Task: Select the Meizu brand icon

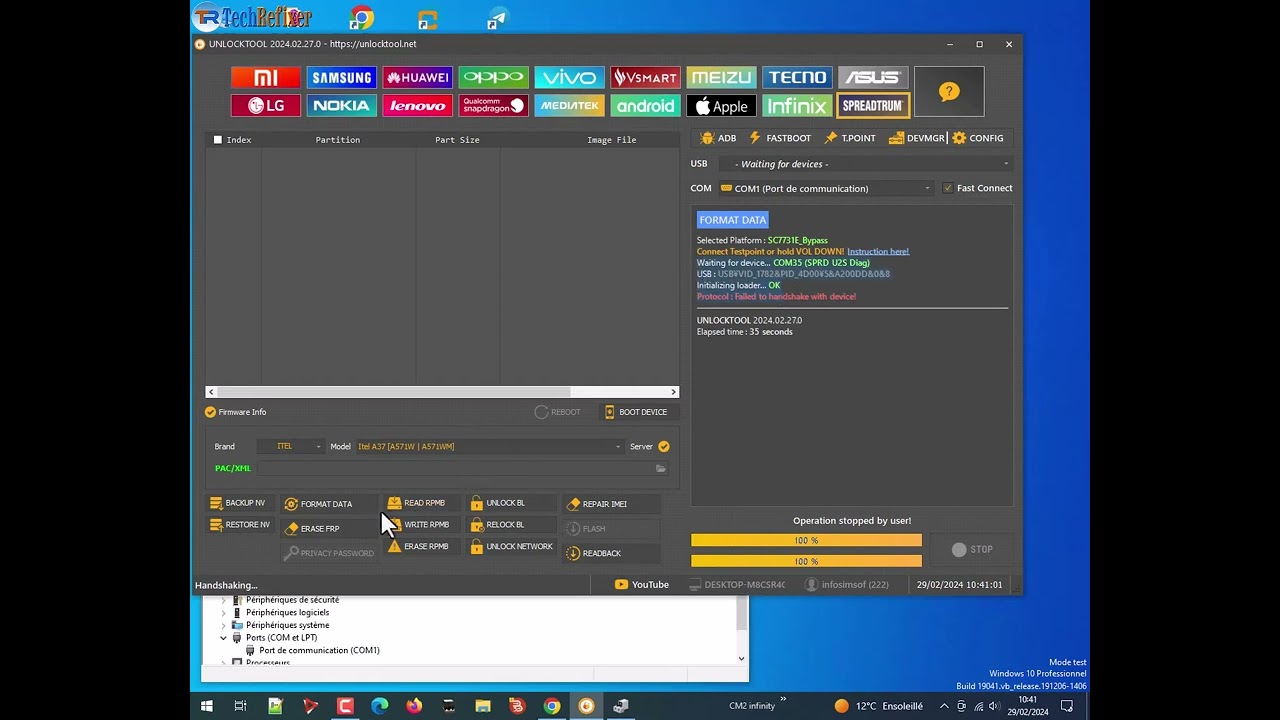Action: [721, 78]
